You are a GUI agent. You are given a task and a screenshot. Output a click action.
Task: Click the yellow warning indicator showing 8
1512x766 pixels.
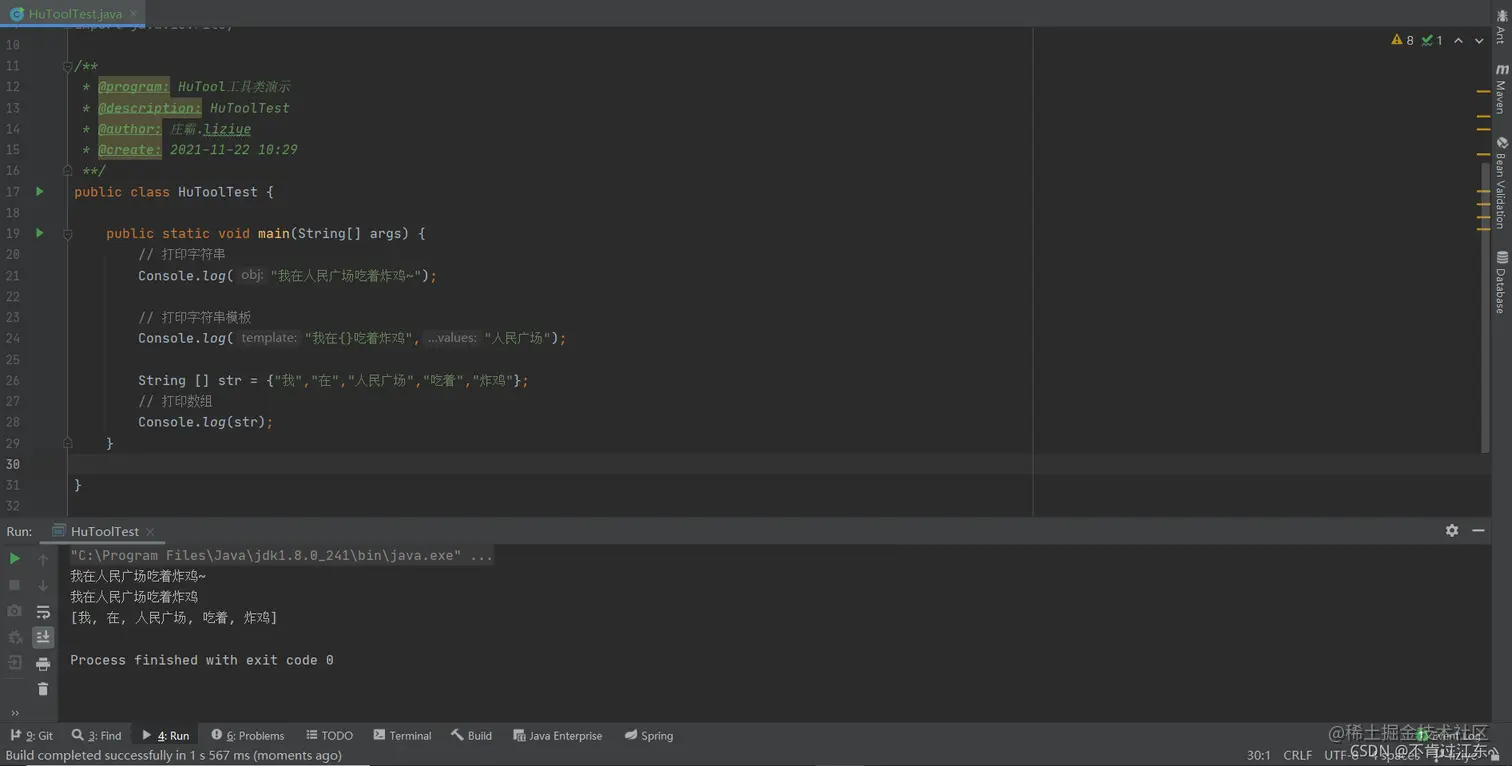pos(1402,40)
